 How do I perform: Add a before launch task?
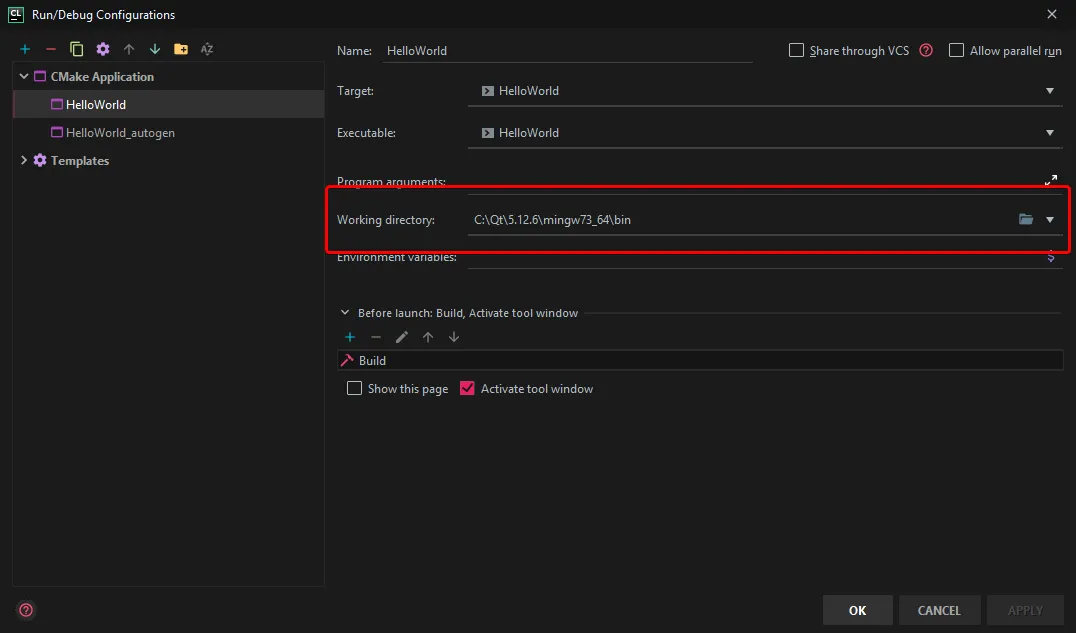(350, 337)
